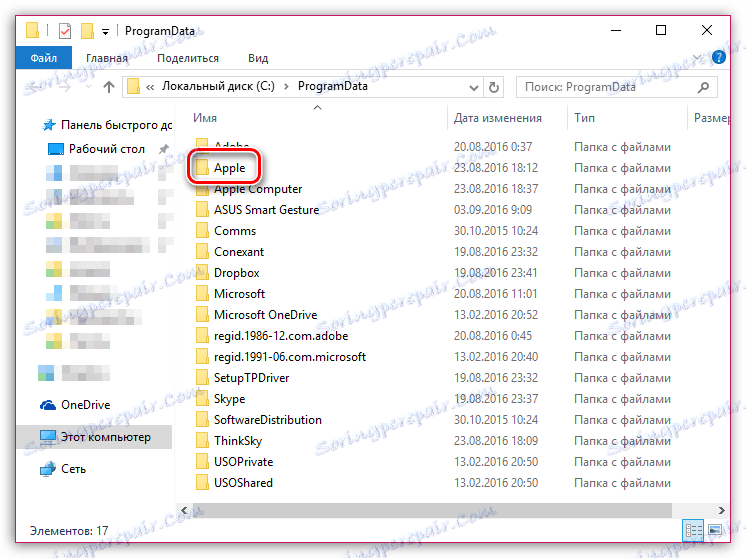Sort by the Имя column header
This screenshot has width=746, height=558.
(x=205, y=118)
